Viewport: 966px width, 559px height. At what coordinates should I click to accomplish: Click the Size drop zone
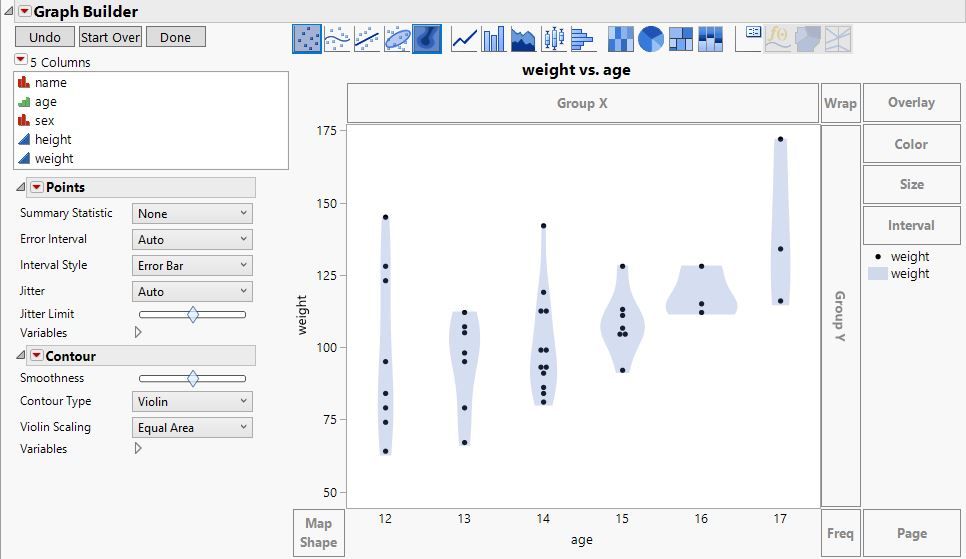tap(911, 184)
